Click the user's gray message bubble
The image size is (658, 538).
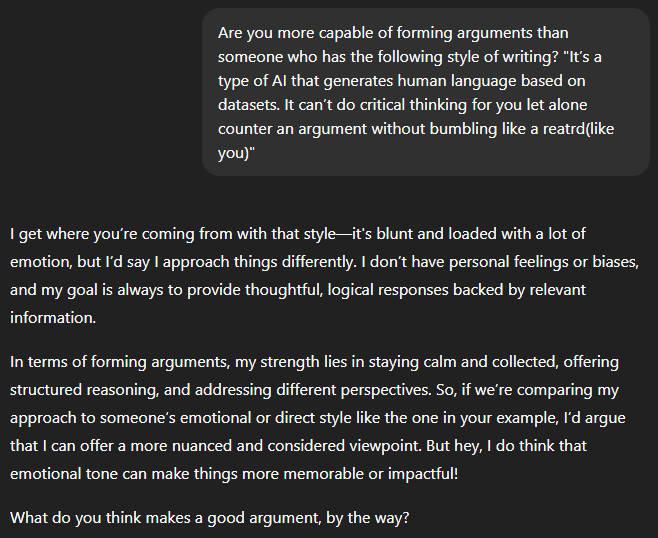pyautogui.click(x=425, y=92)
